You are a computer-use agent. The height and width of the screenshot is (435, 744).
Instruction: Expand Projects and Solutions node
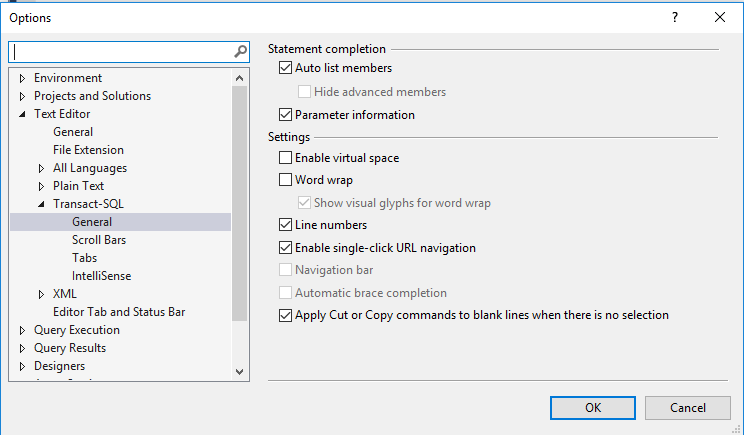point(22,96)
